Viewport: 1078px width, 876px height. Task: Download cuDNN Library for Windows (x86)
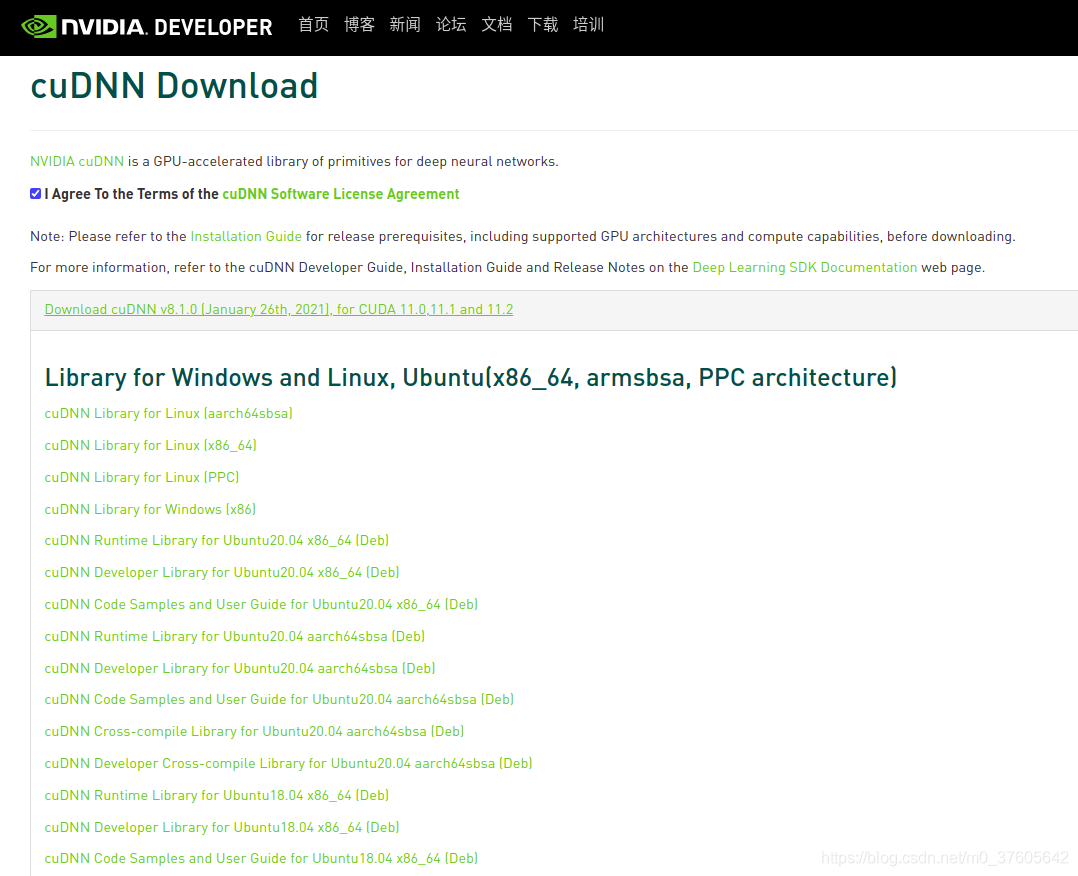pyautogui.click(x=150, y=510)
